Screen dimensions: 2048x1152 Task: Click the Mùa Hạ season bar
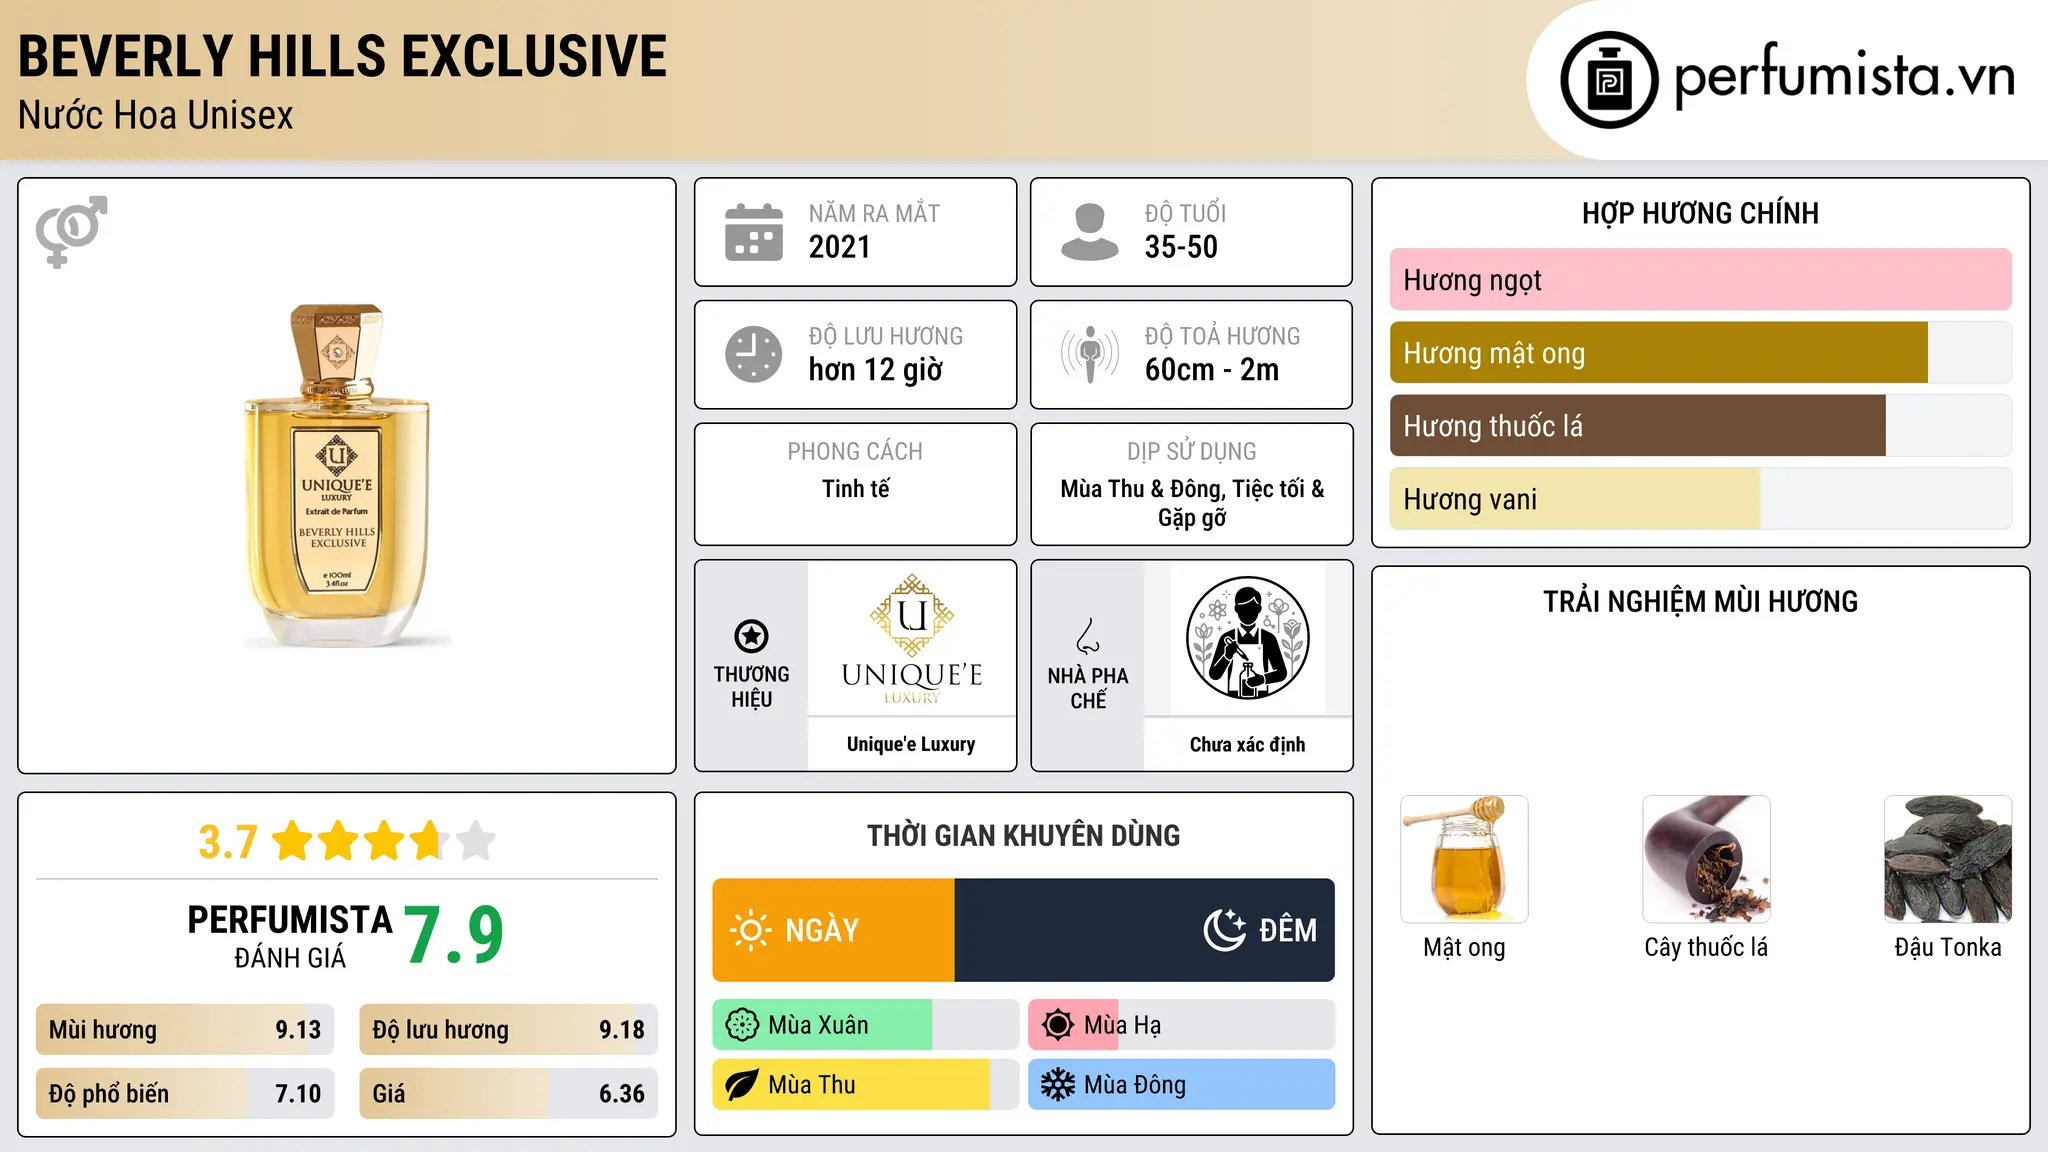[1182, 1025]
